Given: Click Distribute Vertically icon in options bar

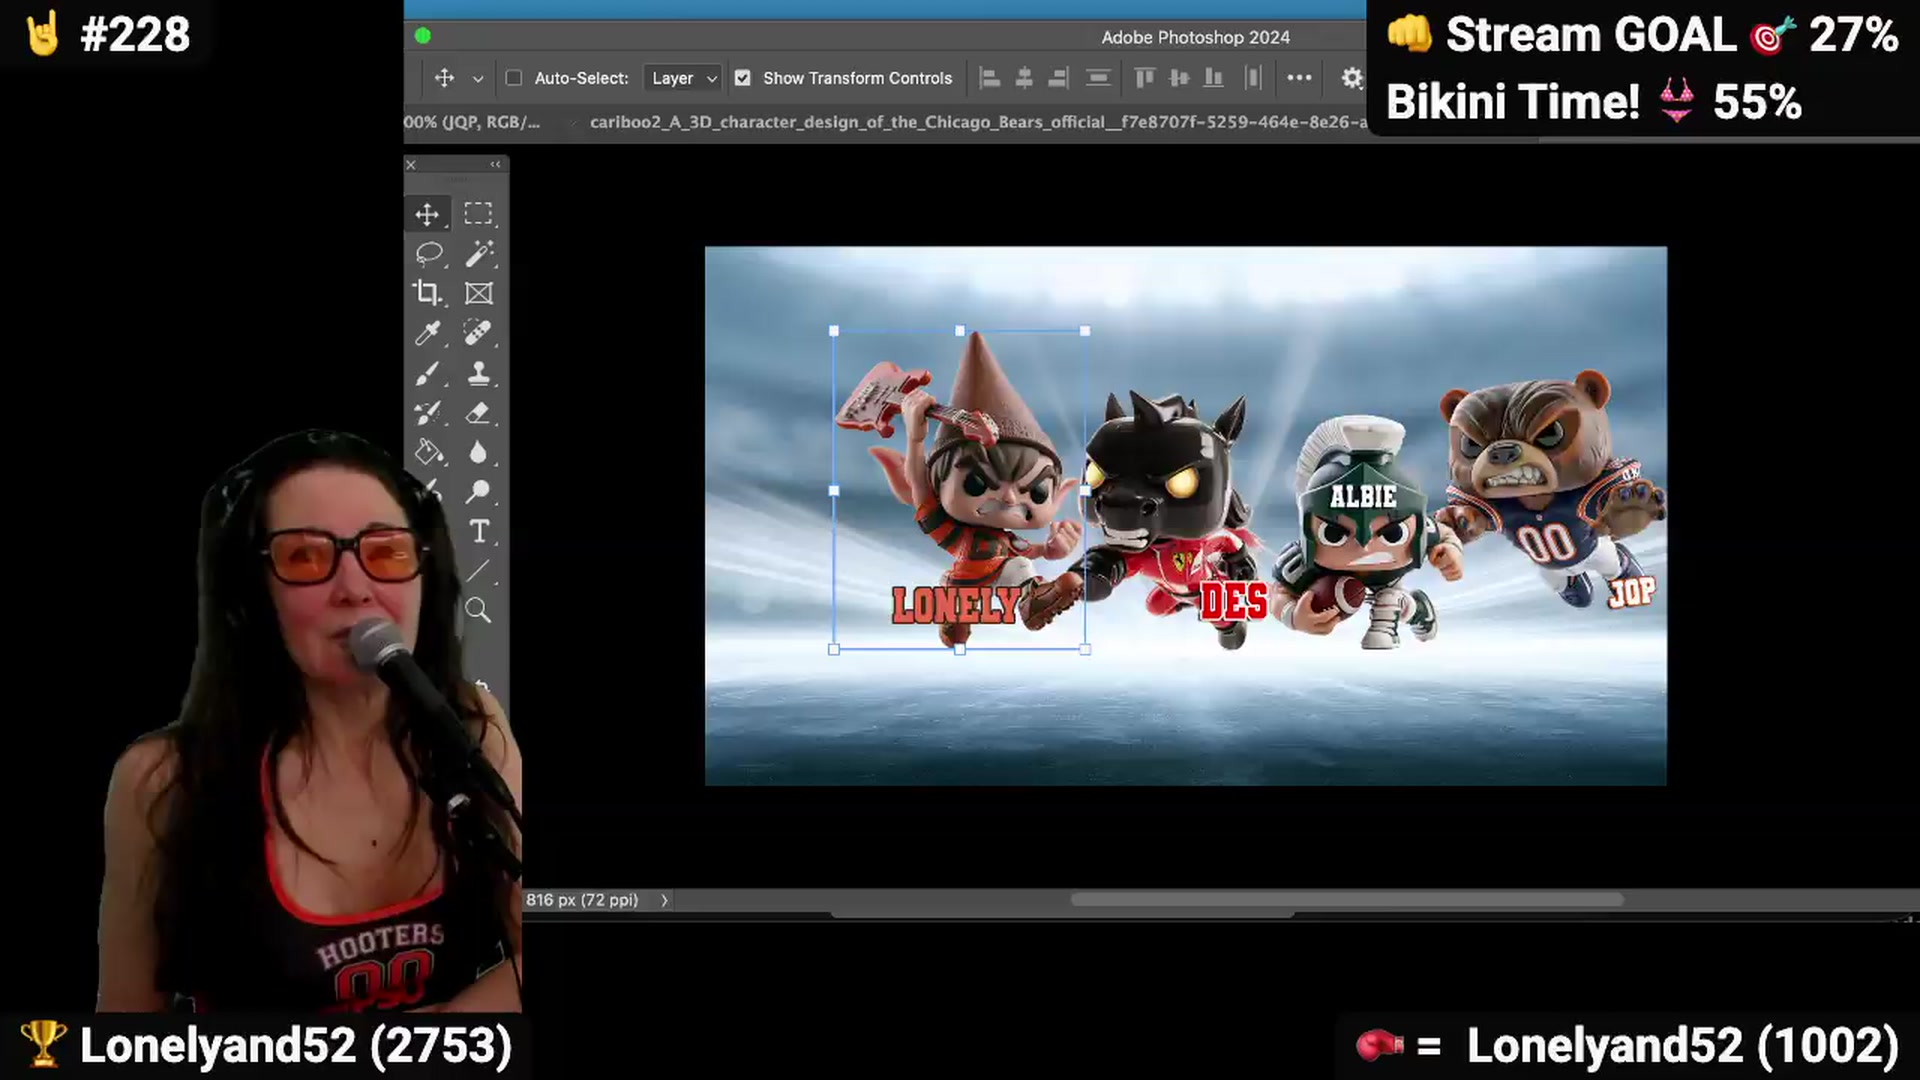Looking at the screenshot, I should pos(1098,78).
